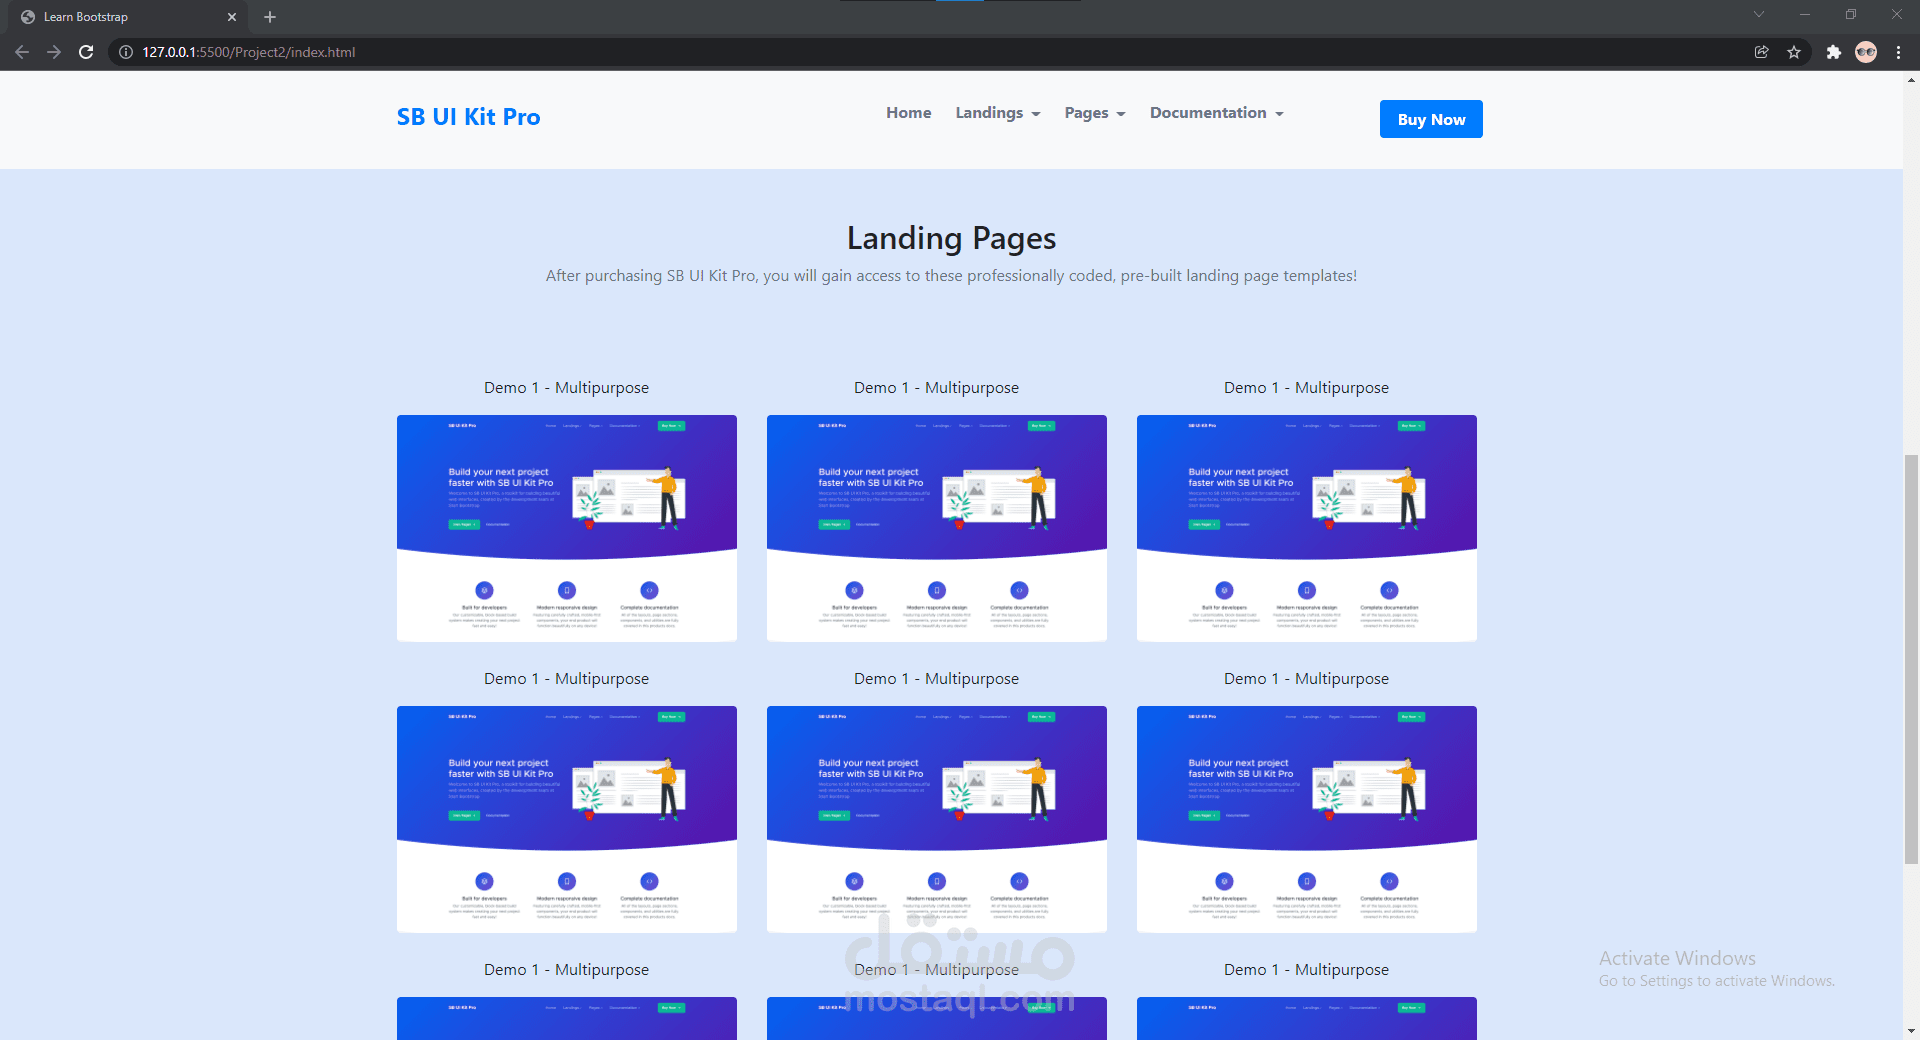This screenshot has width=1920, height=1040.
Task: Open the first row middle demo thumbnail
Action: tap(937, 528)
